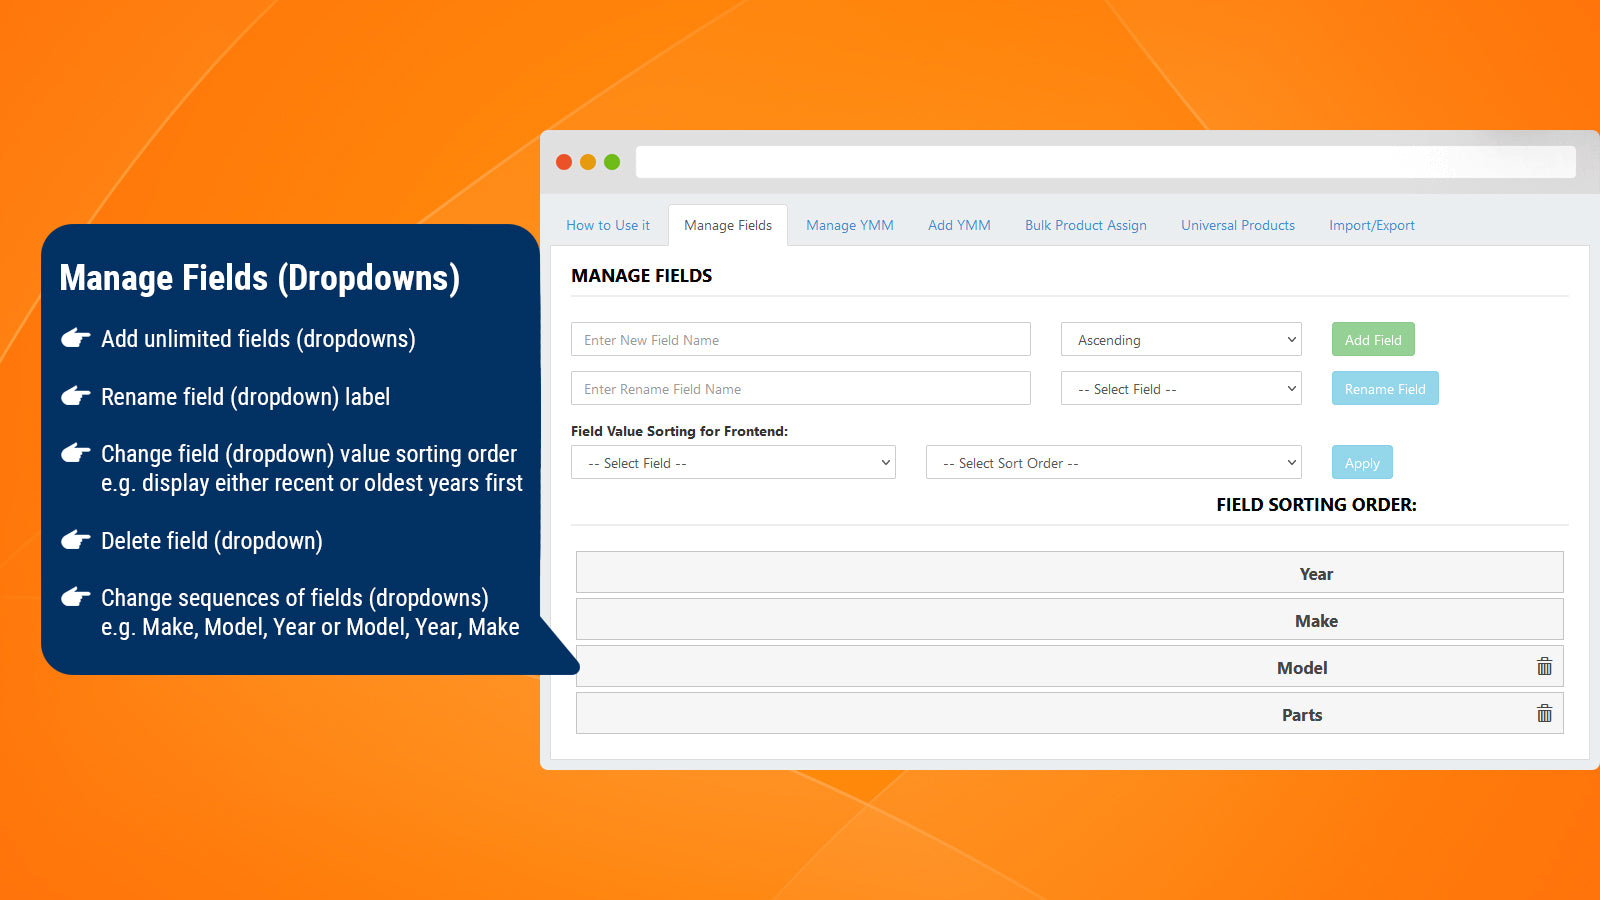
Task: Click the Rename Field button
Action: pyautogui.click(x=1384, y=388)
